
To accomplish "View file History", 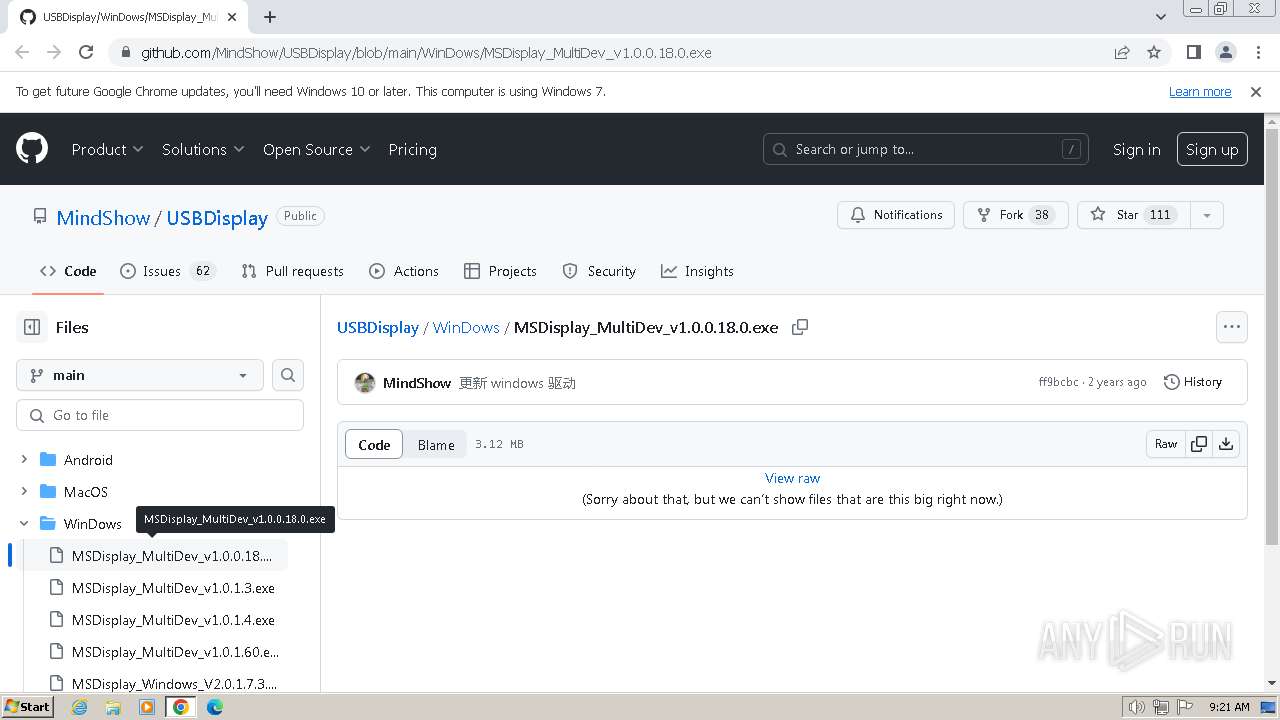I will tap(1193, 382).
